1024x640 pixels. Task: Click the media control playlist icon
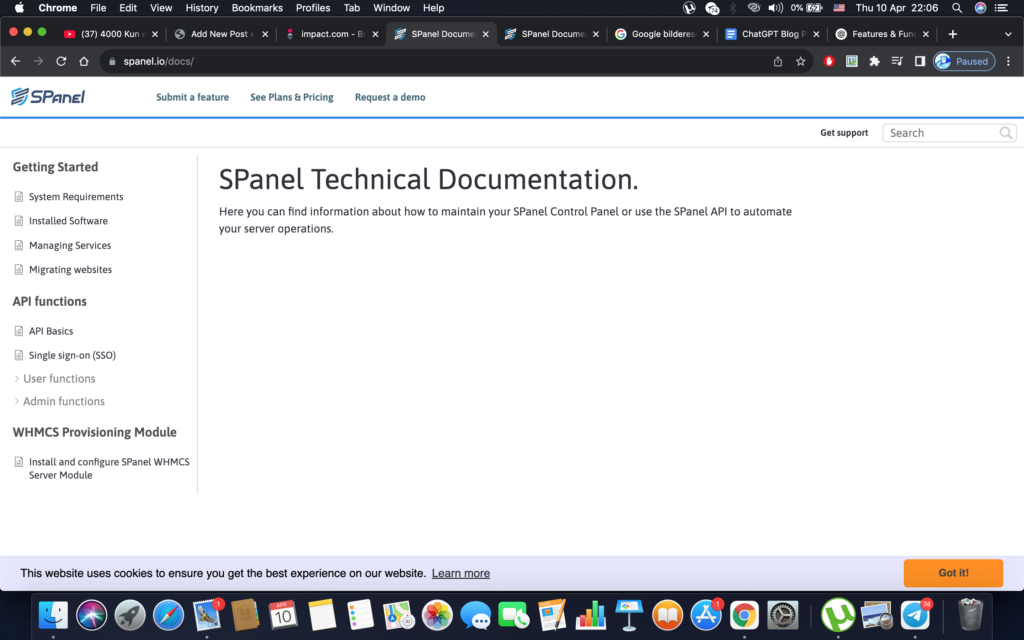point(897,61)
